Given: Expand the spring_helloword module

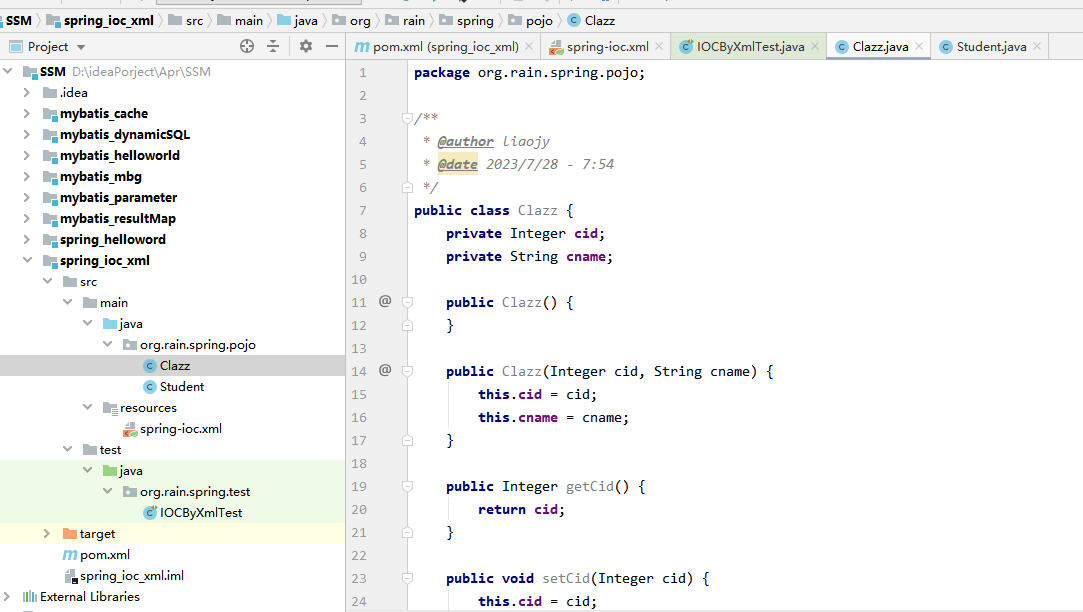Looking at the screenshot, I should [27, 240].
